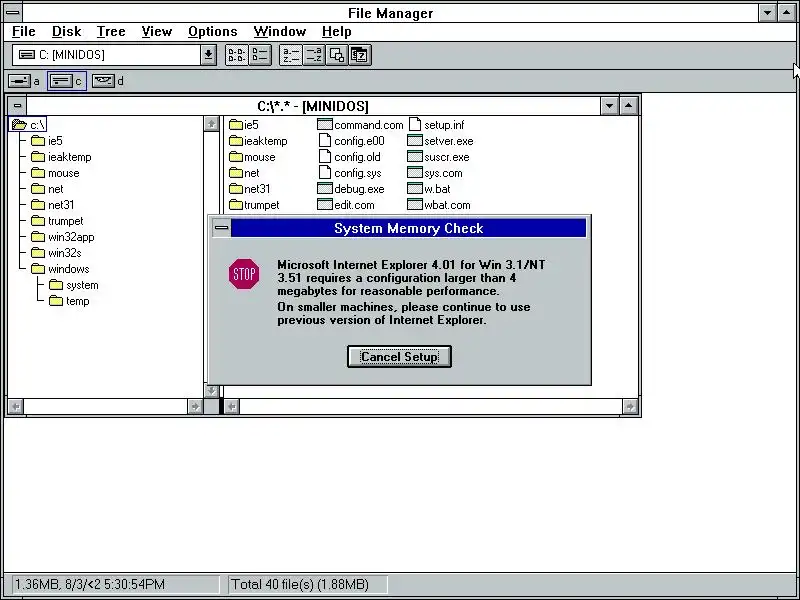The height and width of the screenshot is (600, 800).
Task: Open net31 folder in tree pane
Action: [x=53, y=205]
